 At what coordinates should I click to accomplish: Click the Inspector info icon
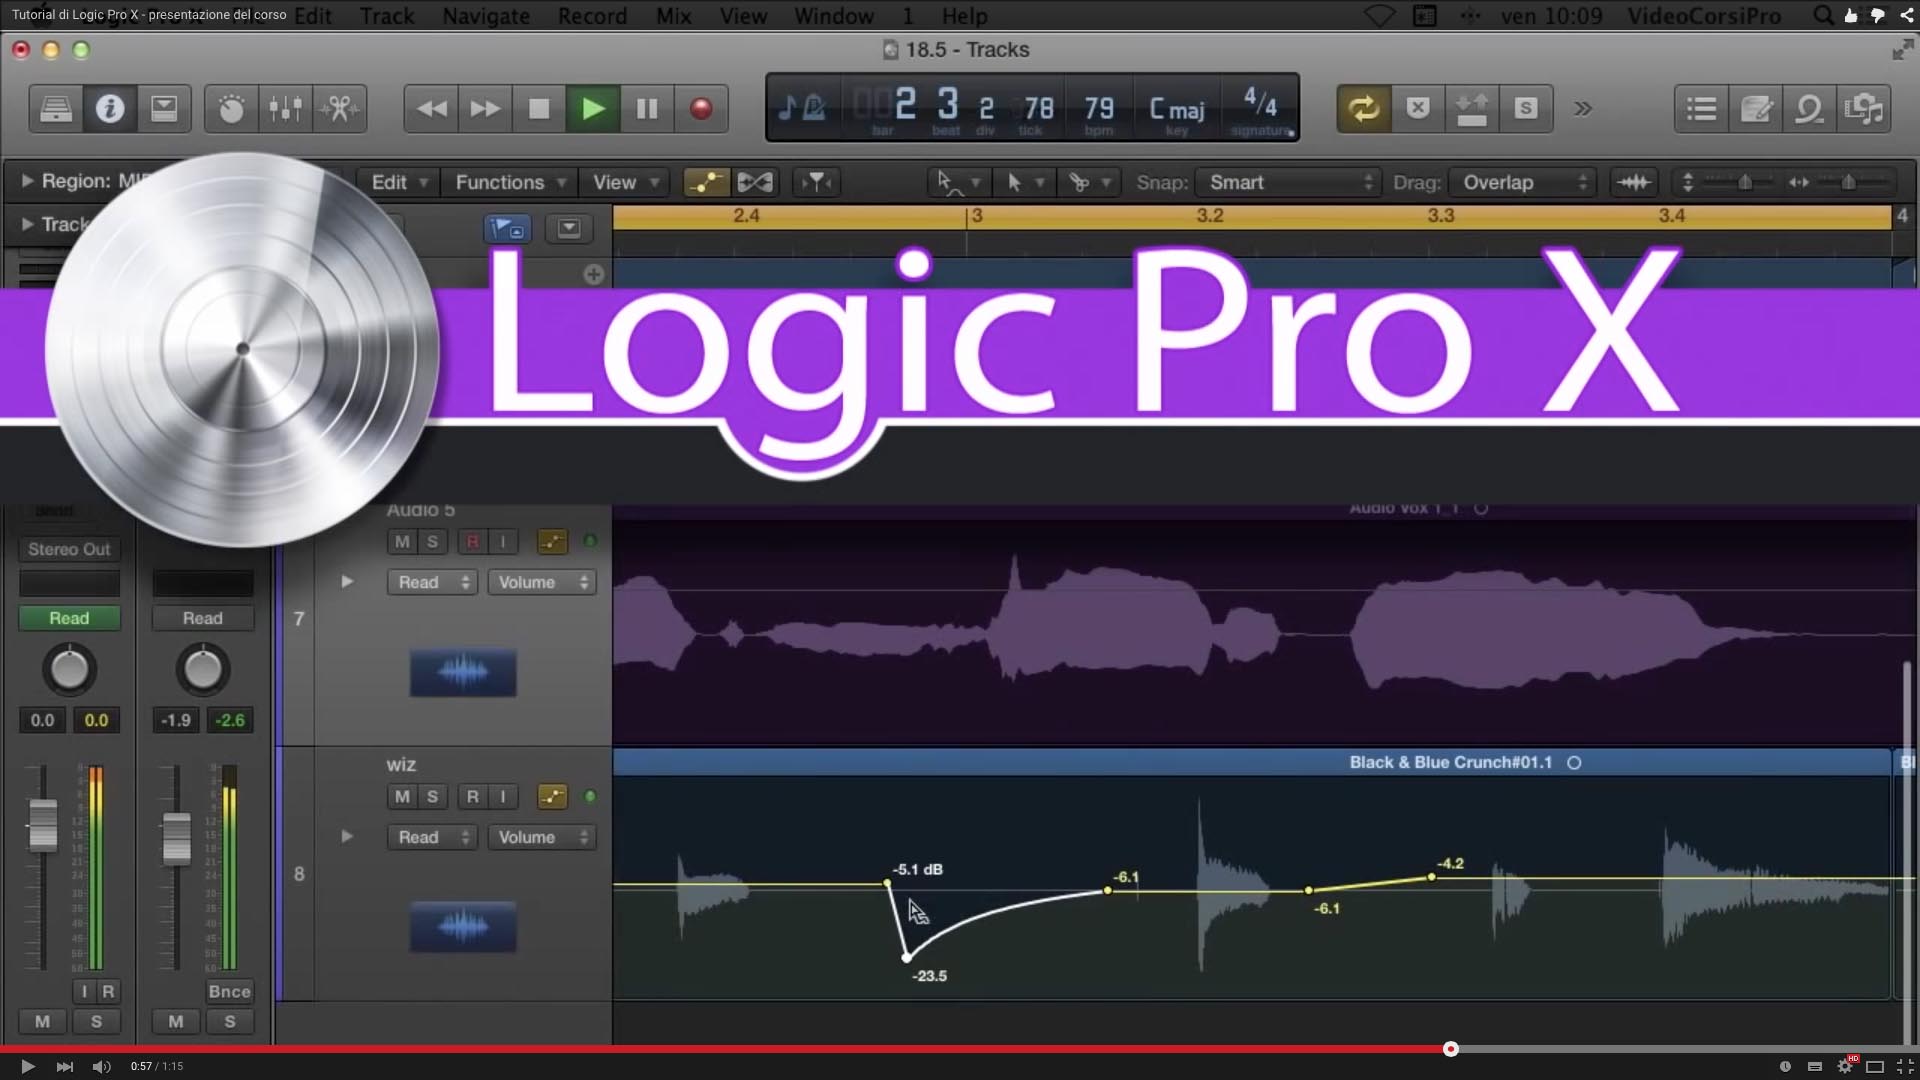[110, 109]
